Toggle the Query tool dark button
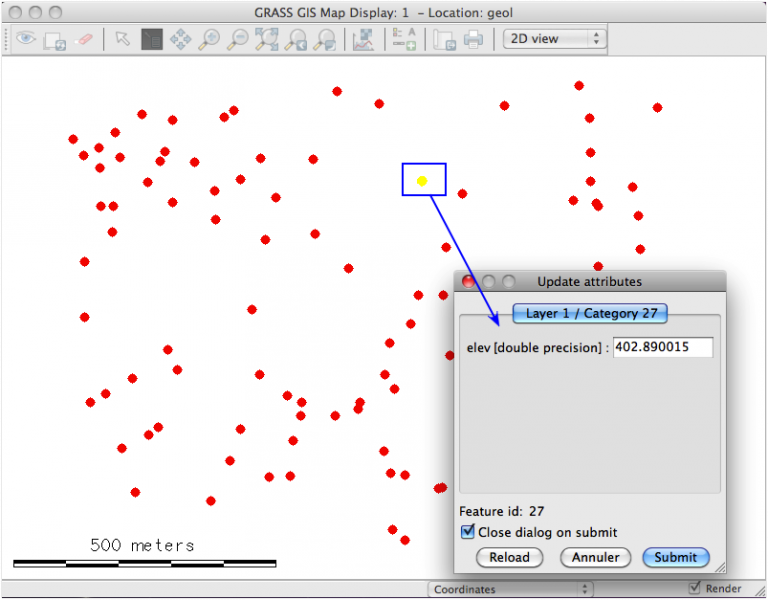Viewport: 768px width, 600px height. pyautogui.click(x=151, y=39)
